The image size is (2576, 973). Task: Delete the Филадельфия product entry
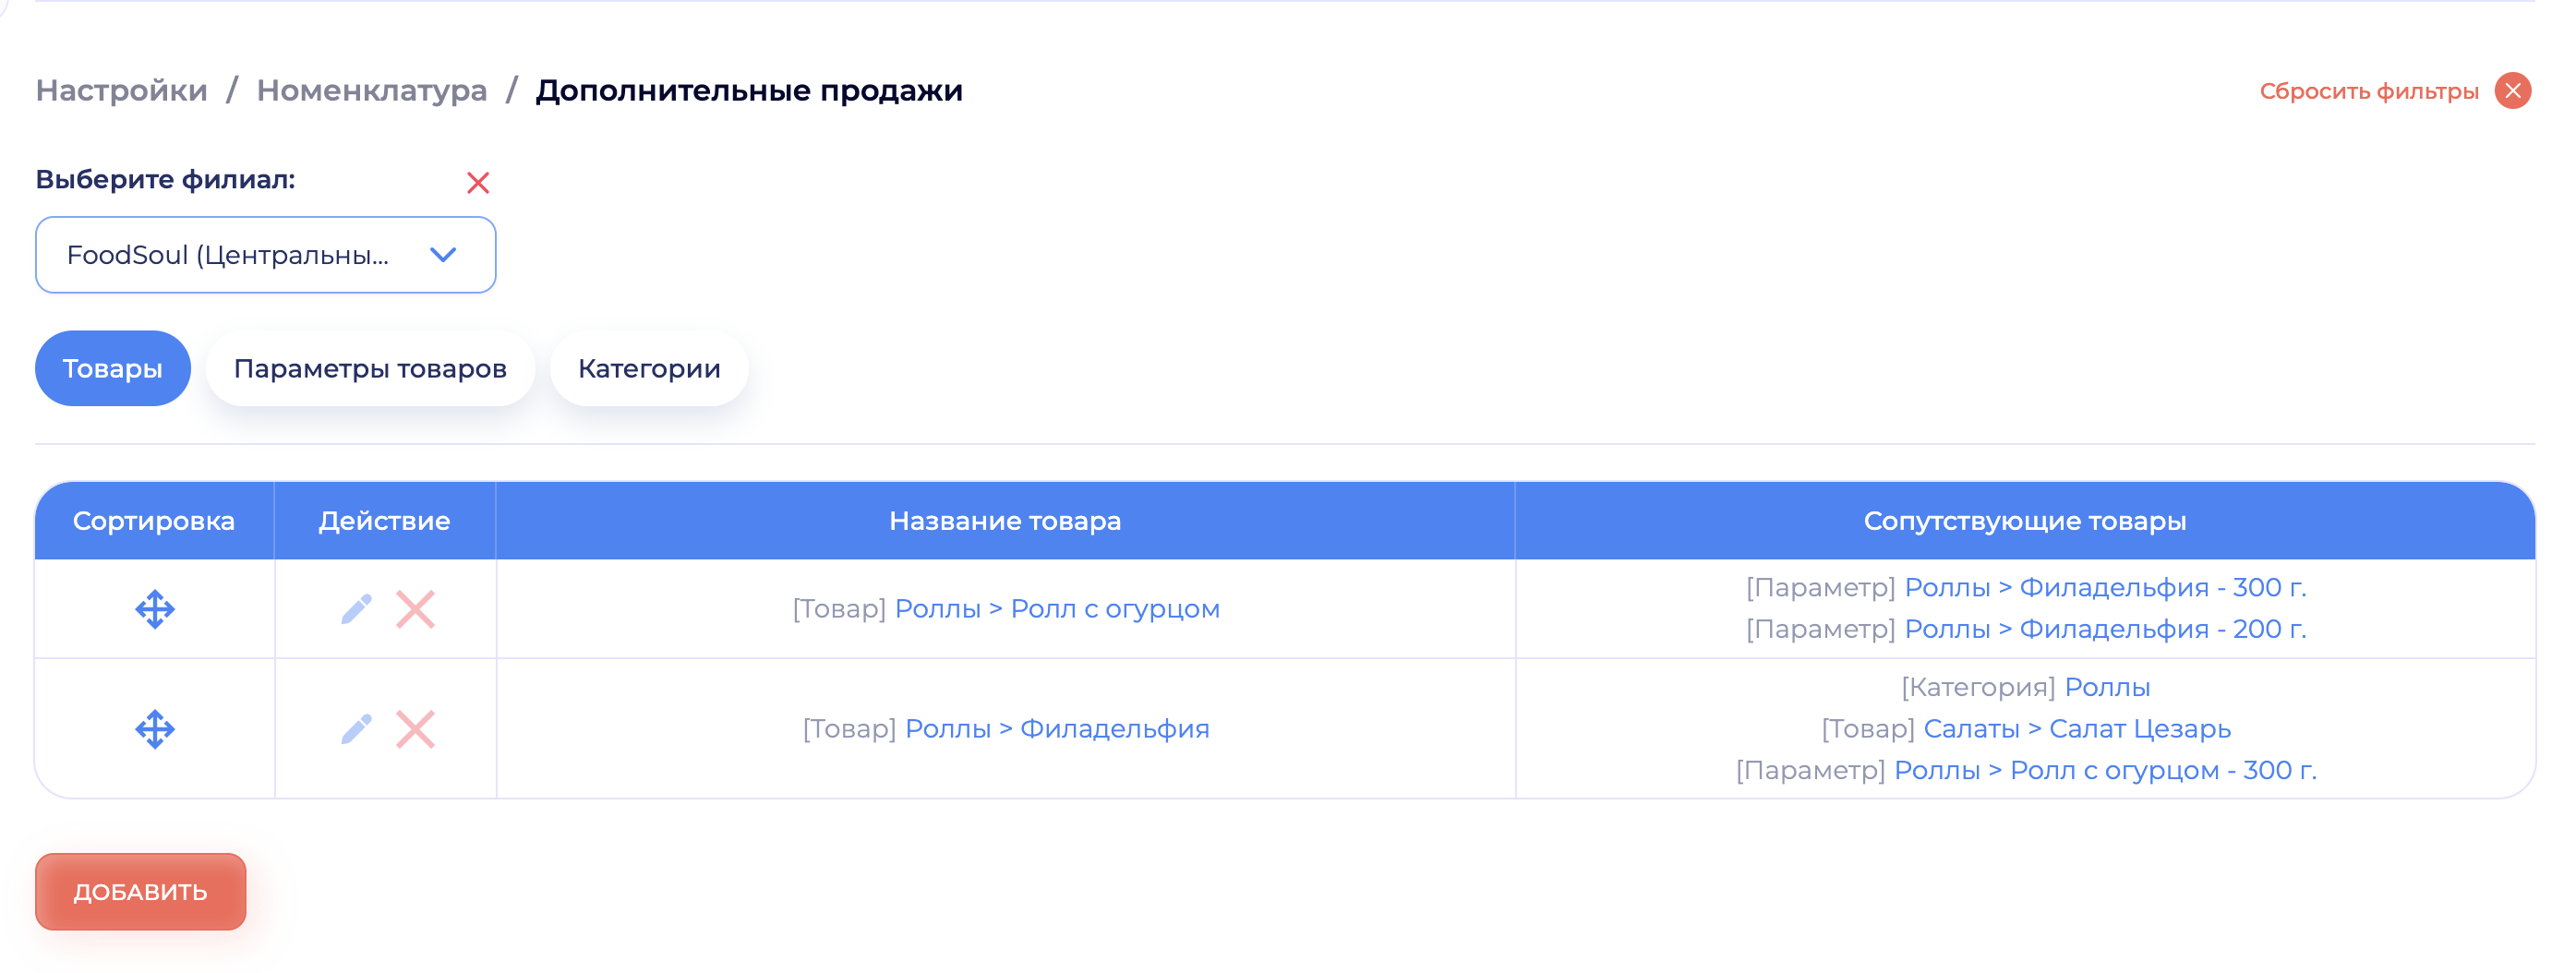(415, 729)
